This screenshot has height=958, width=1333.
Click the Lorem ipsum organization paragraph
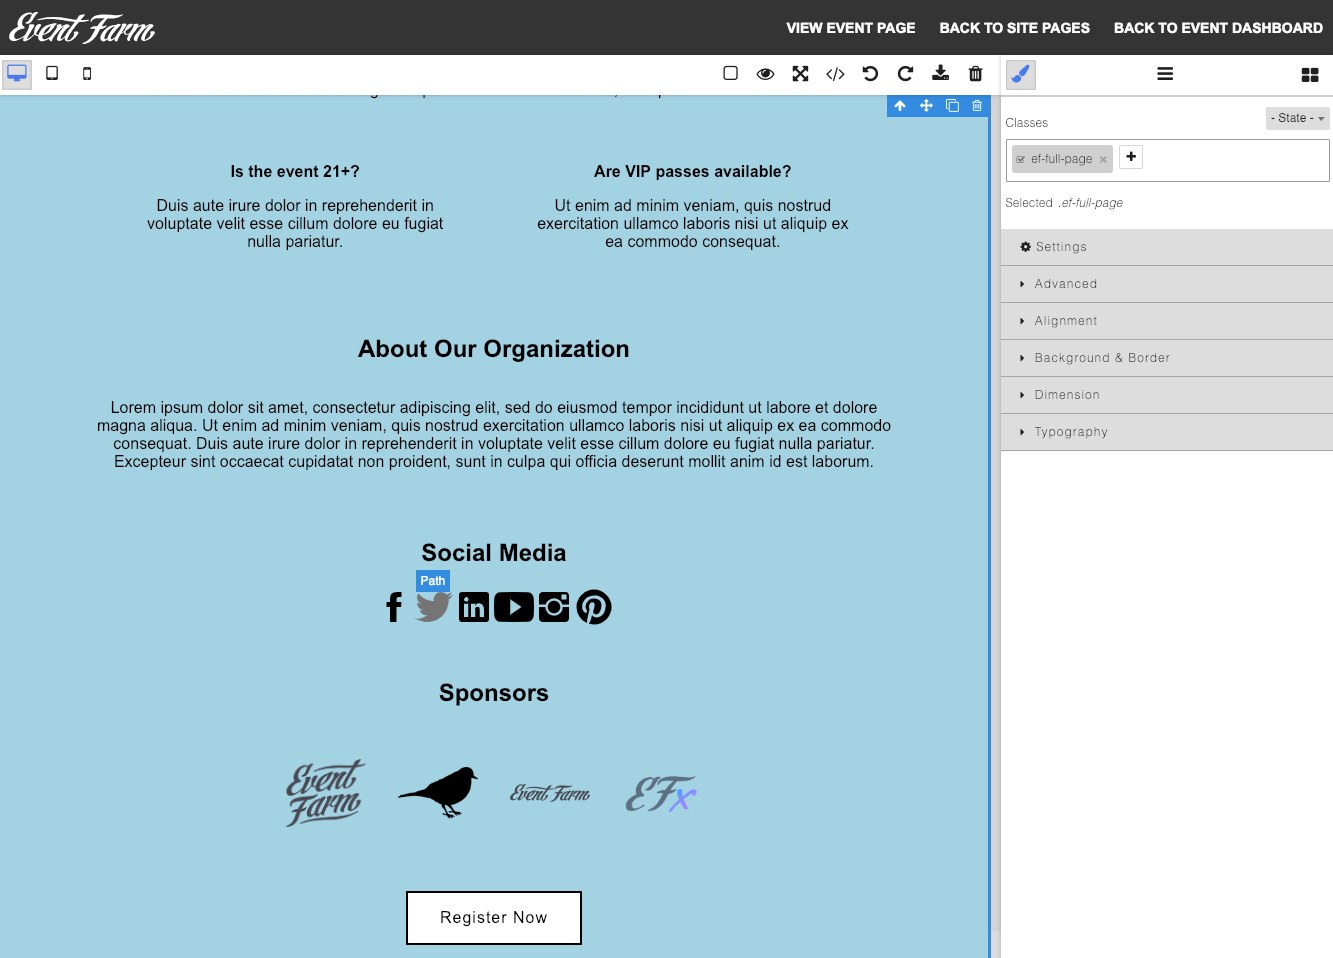coord(494,435)
